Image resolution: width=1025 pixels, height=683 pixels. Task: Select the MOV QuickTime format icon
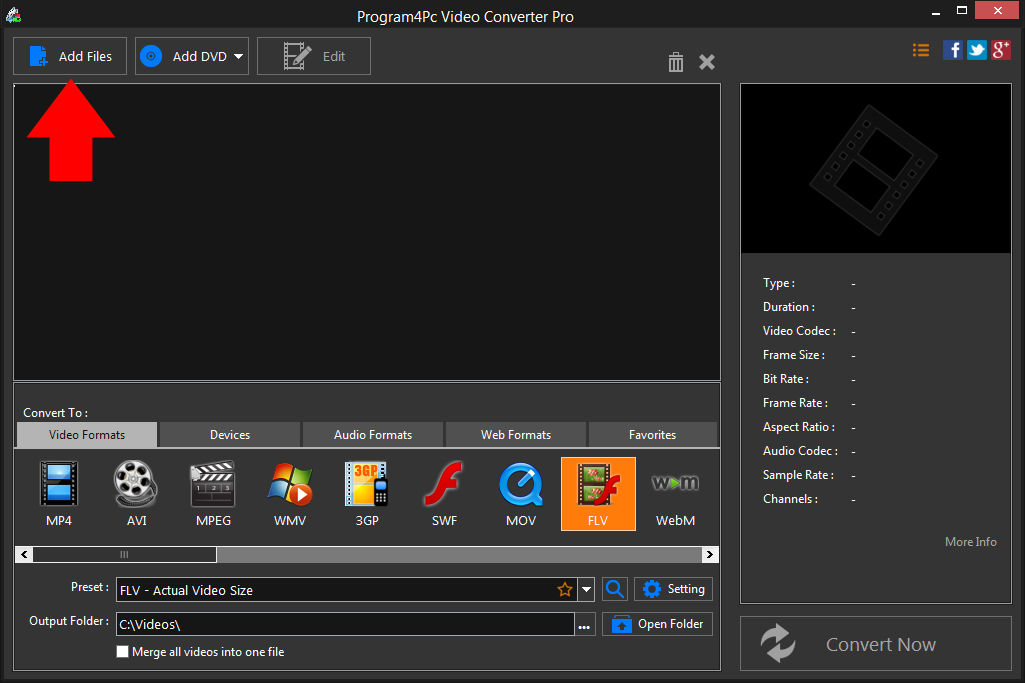[x=521, y=493]
